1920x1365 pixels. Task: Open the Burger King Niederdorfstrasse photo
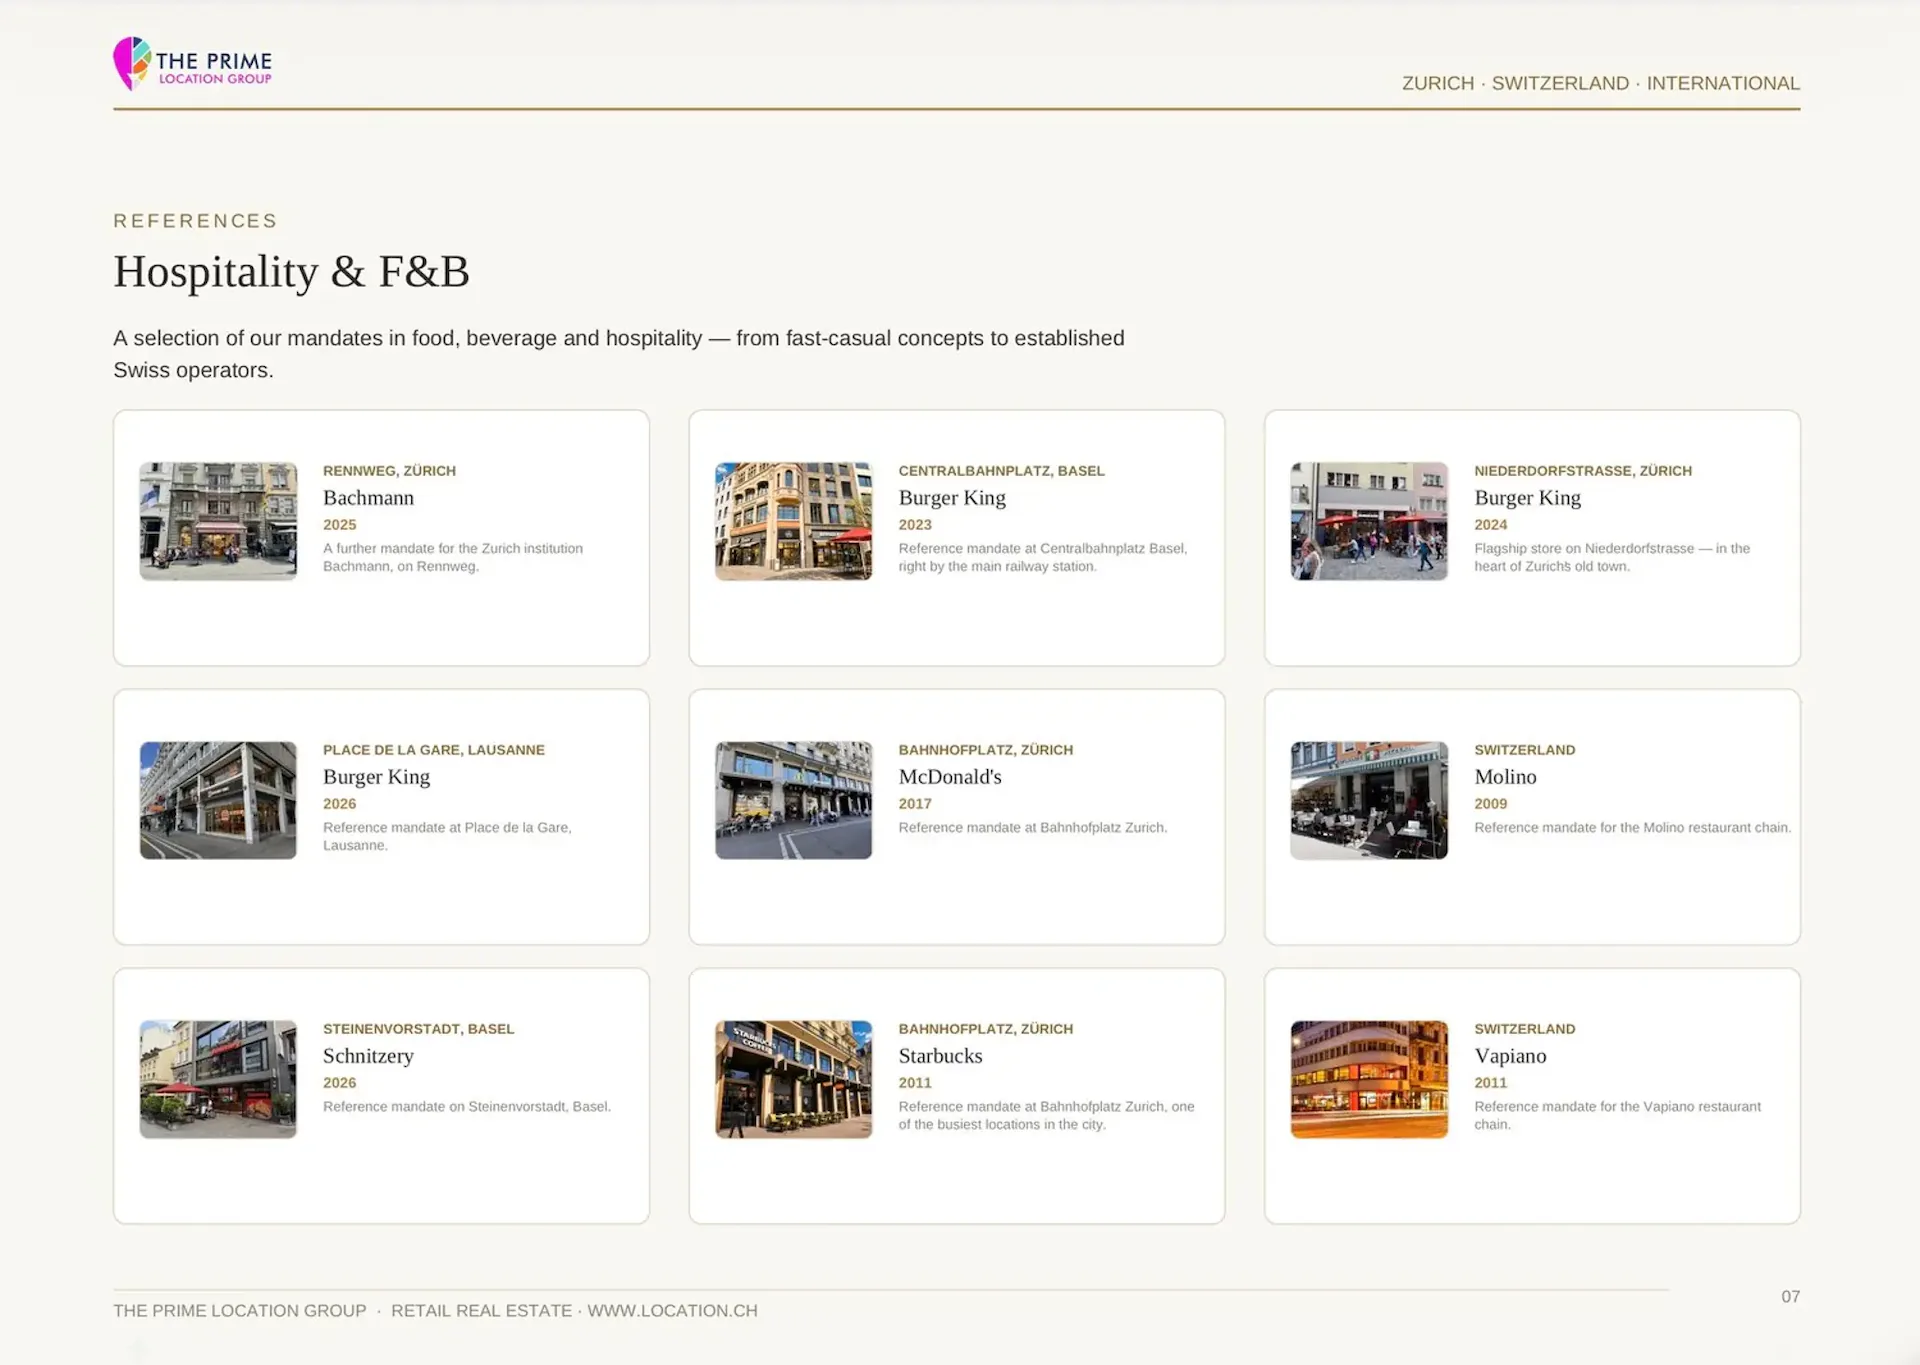[x=1369, y=521]
